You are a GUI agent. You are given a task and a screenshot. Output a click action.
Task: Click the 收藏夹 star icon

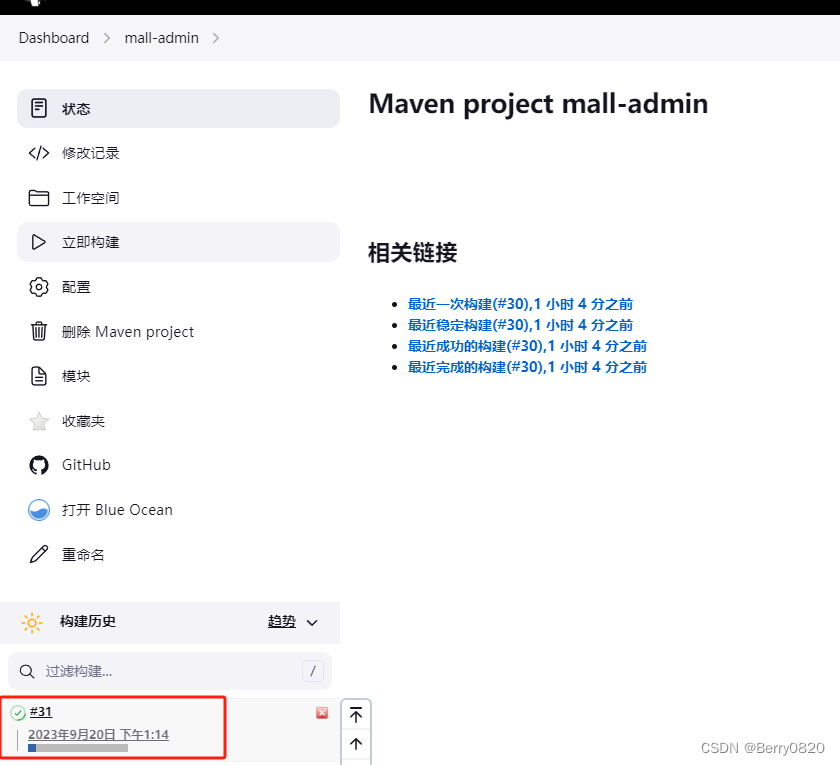(x=39, y=421)
